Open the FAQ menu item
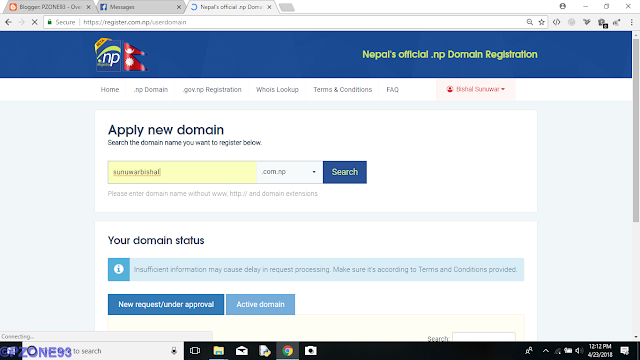The width and height of the screenshot is (640, 360). pos(392,89)
